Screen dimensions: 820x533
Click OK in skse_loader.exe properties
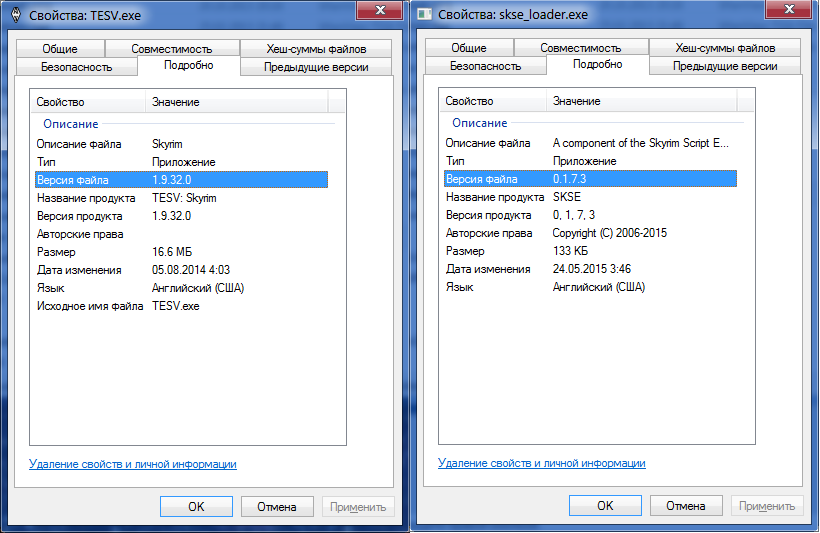pyautogui.click(x=605, y=505)
